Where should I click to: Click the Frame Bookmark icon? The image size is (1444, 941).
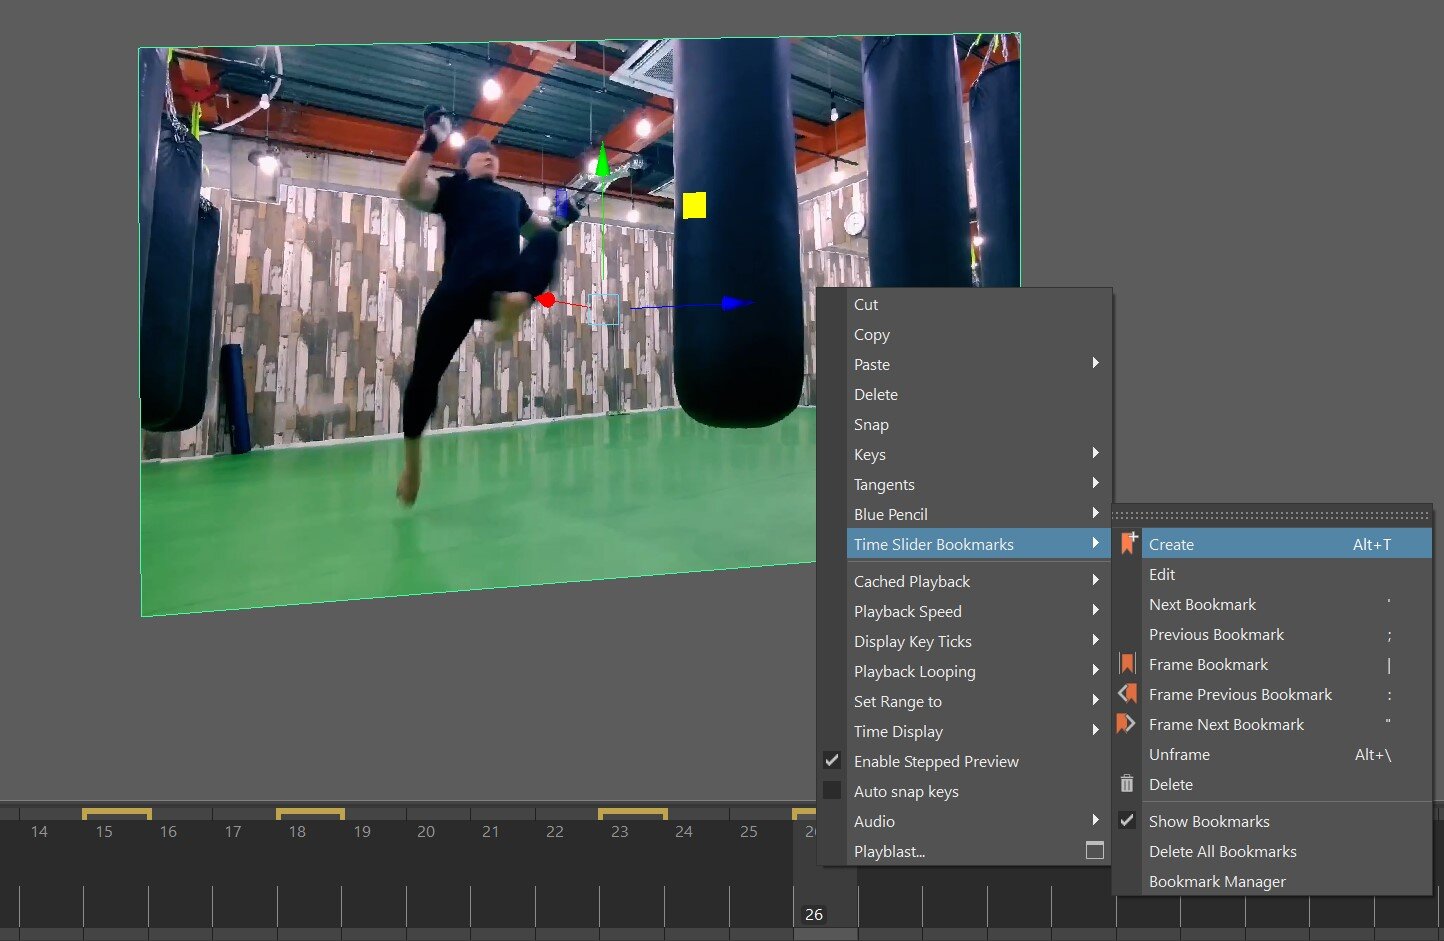coord(1127,664)
